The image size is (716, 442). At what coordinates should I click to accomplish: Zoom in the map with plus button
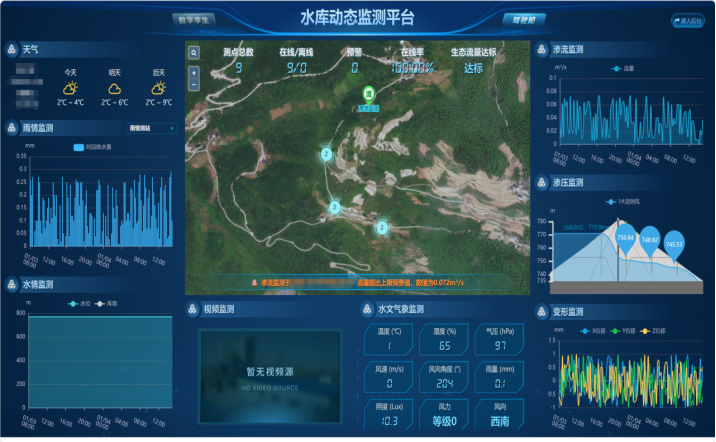(x=193, y=73)
